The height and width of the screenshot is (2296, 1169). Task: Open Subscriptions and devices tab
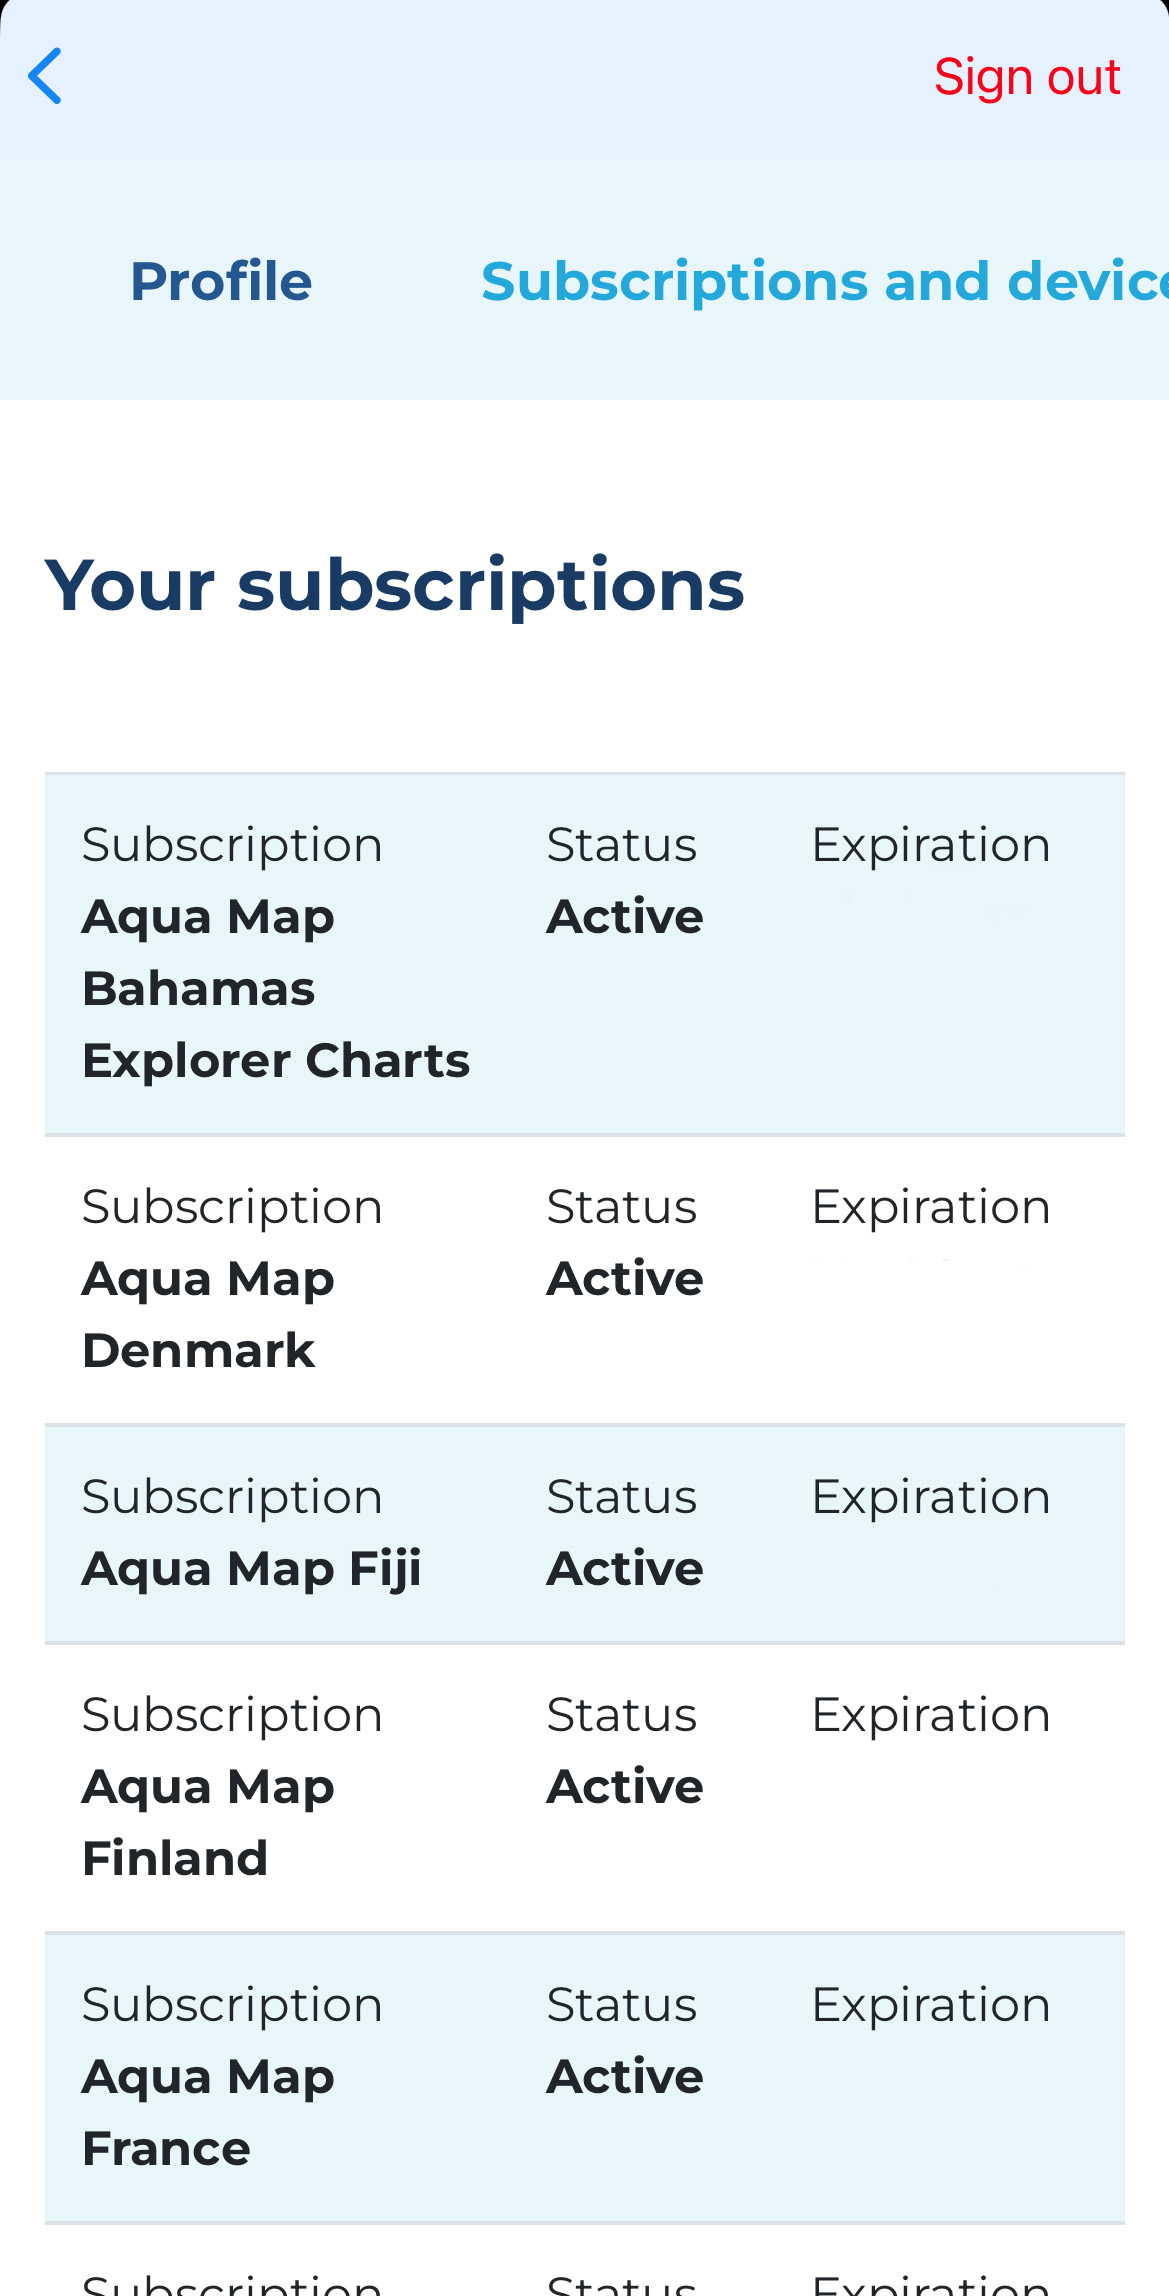tap(824, 281)
